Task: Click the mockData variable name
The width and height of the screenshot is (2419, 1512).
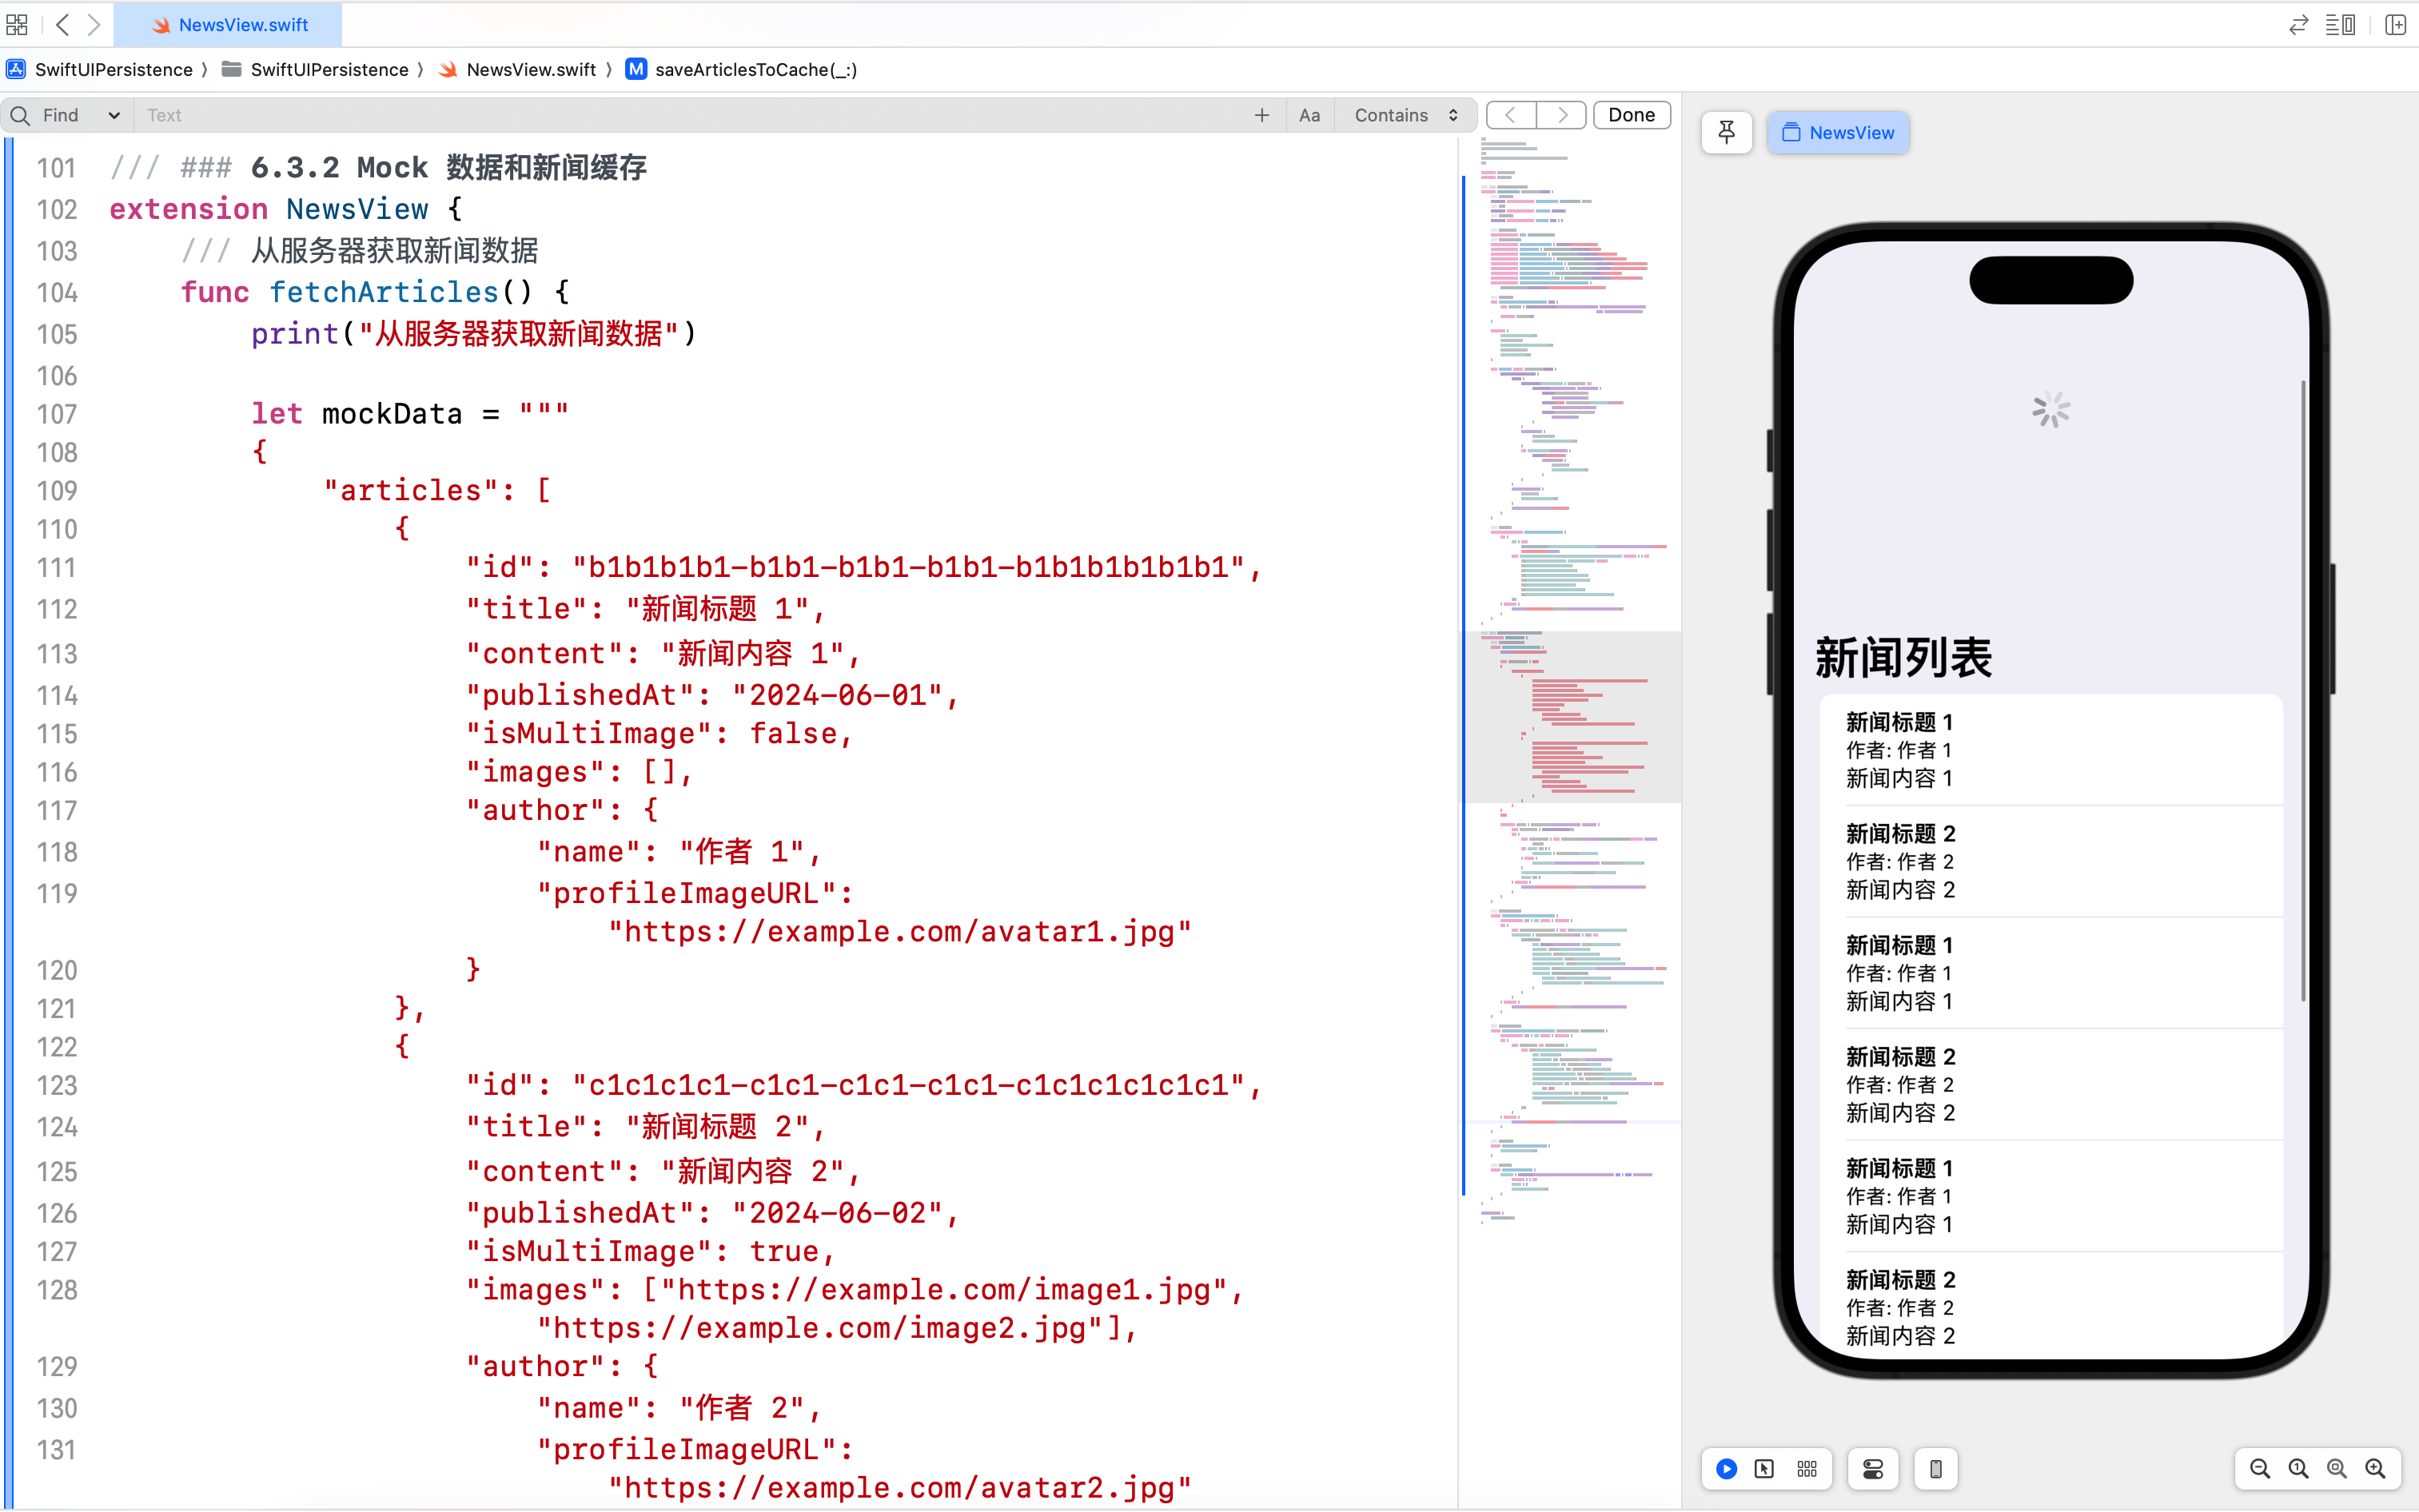Action: [392, 414]
